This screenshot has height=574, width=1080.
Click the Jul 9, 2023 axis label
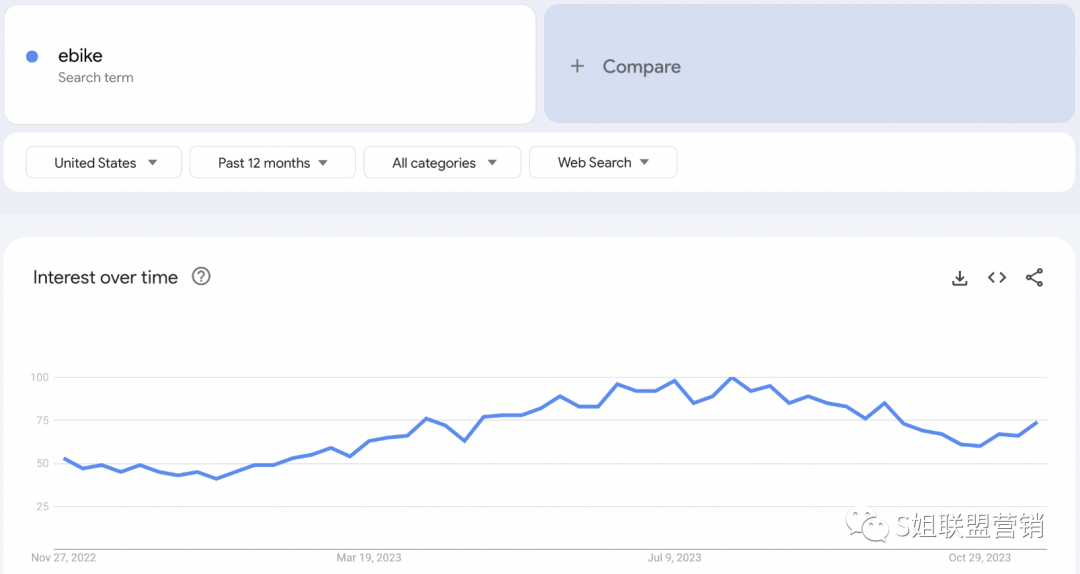click(x=675, y=558)
